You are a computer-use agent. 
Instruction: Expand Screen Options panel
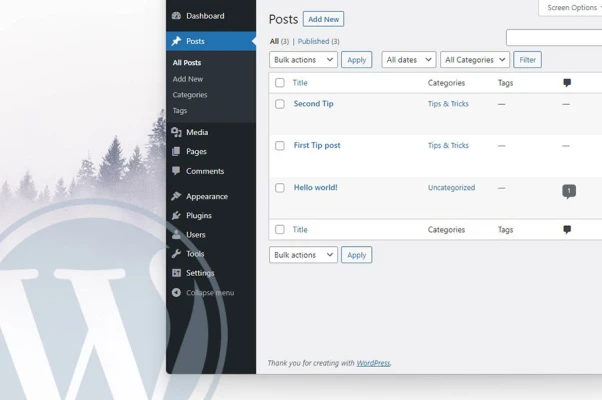tap(572, 8)
